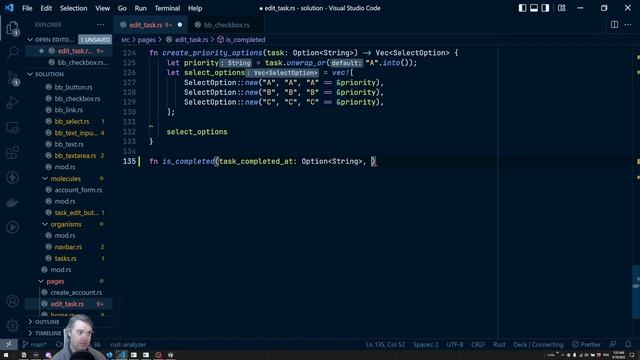This screenshot has width=640, height=360.
Task: Change the UTF-8 file encoding
Action: [x=455, y=344]
